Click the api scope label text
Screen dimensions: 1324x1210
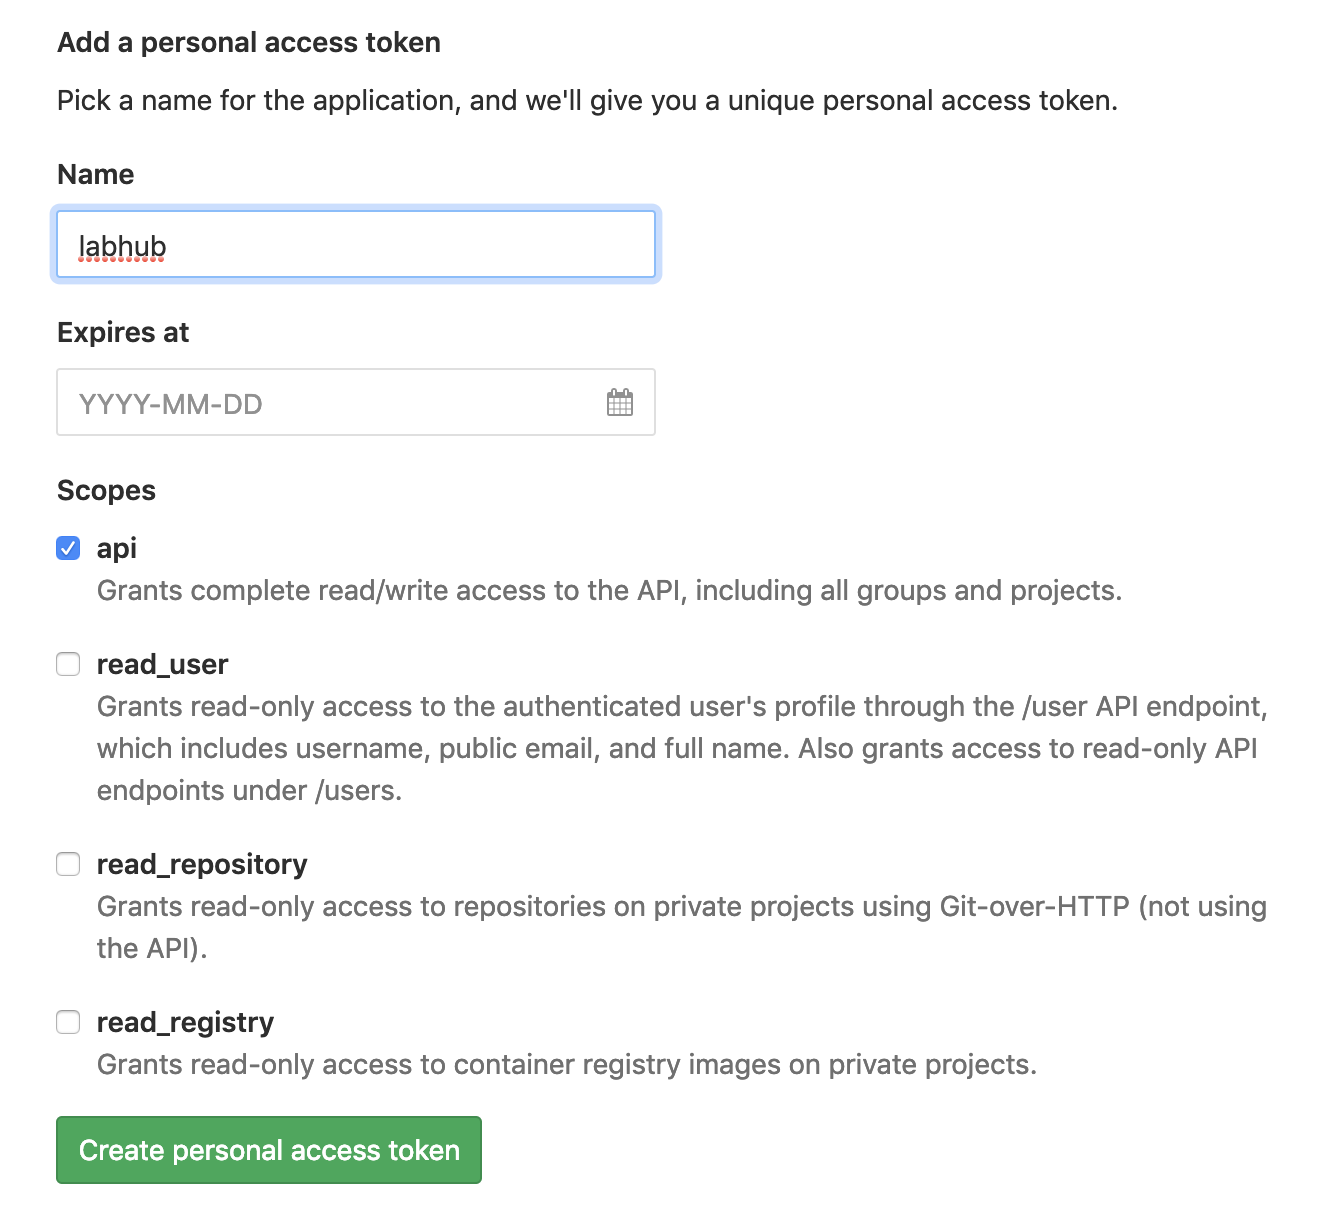(x=116, y=548)
